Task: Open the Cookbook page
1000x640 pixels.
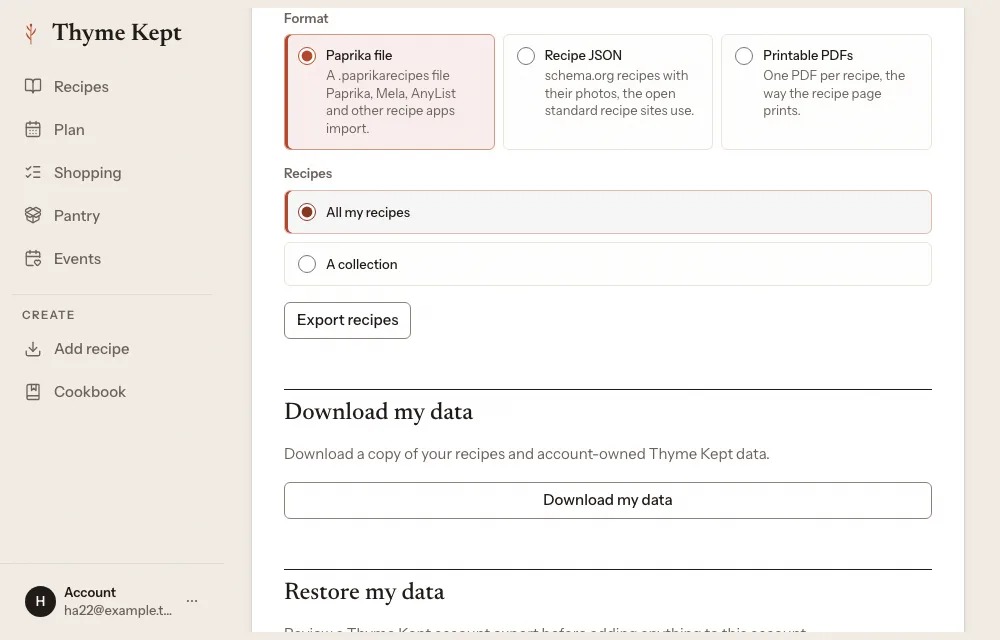Action: click(90, 392)
